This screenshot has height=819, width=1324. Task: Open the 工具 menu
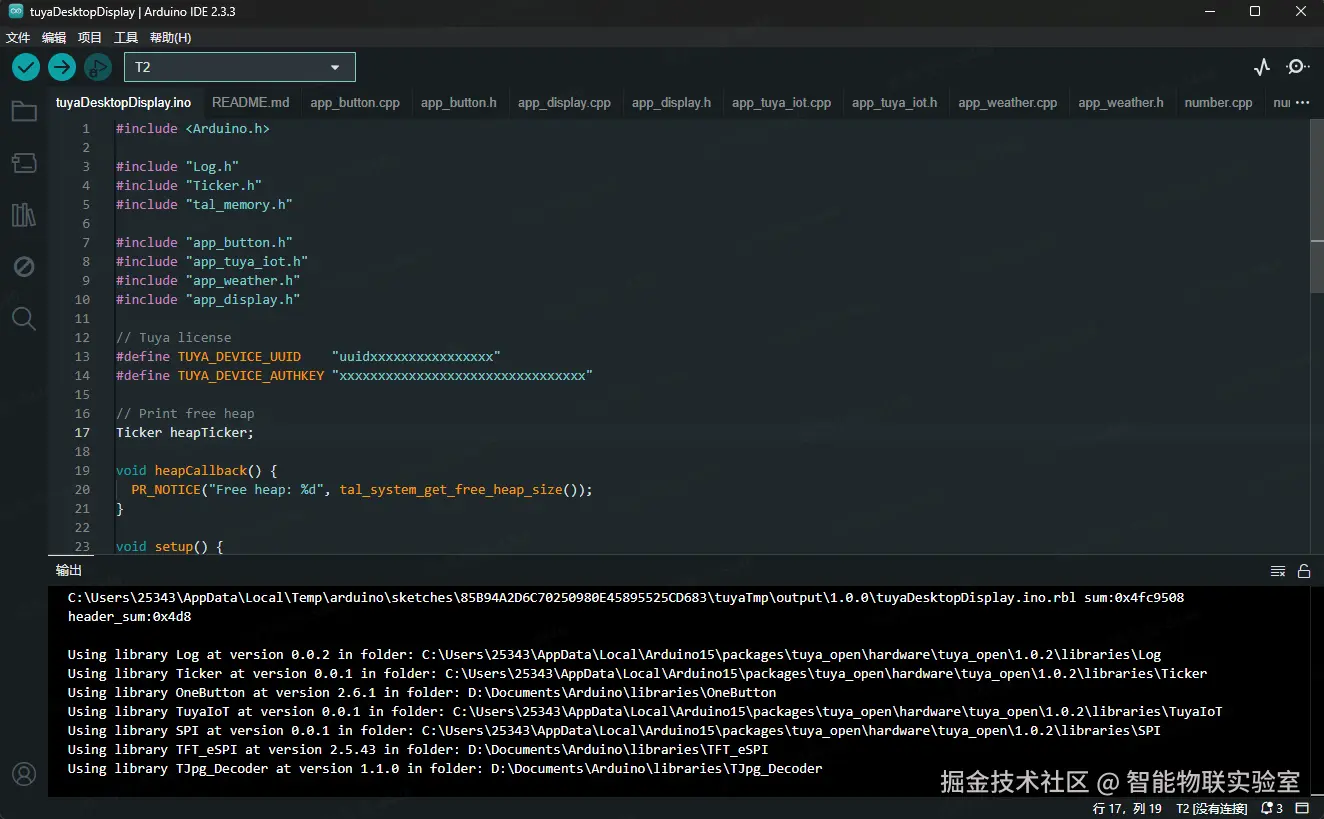tap(126, 38)
